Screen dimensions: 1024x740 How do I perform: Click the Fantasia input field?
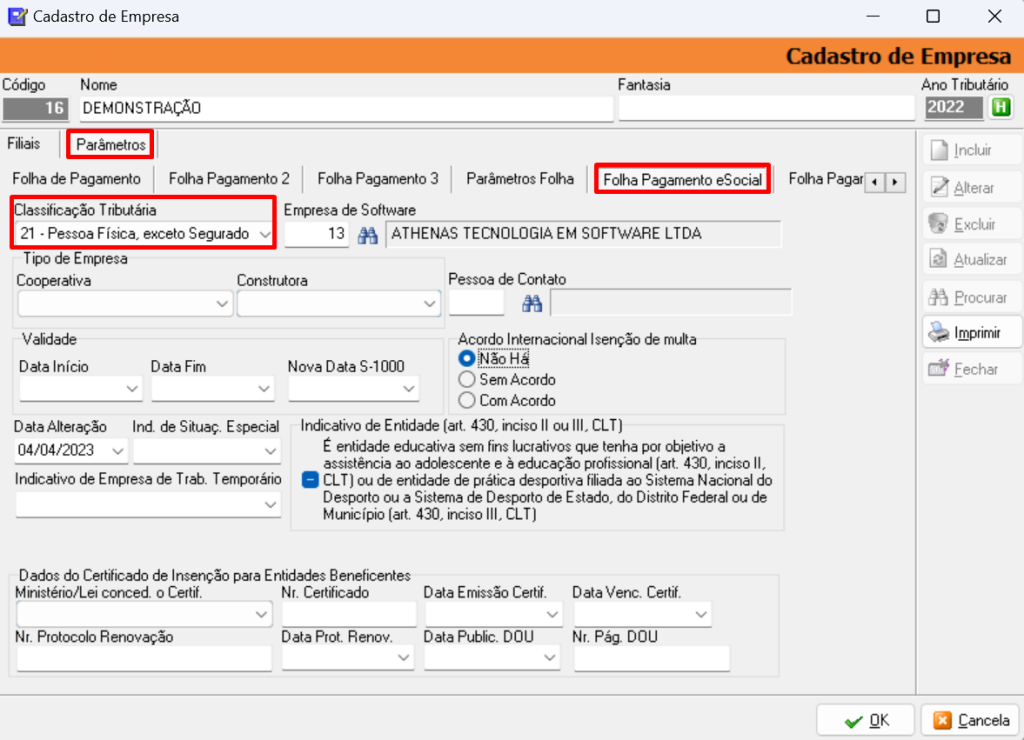766,108
